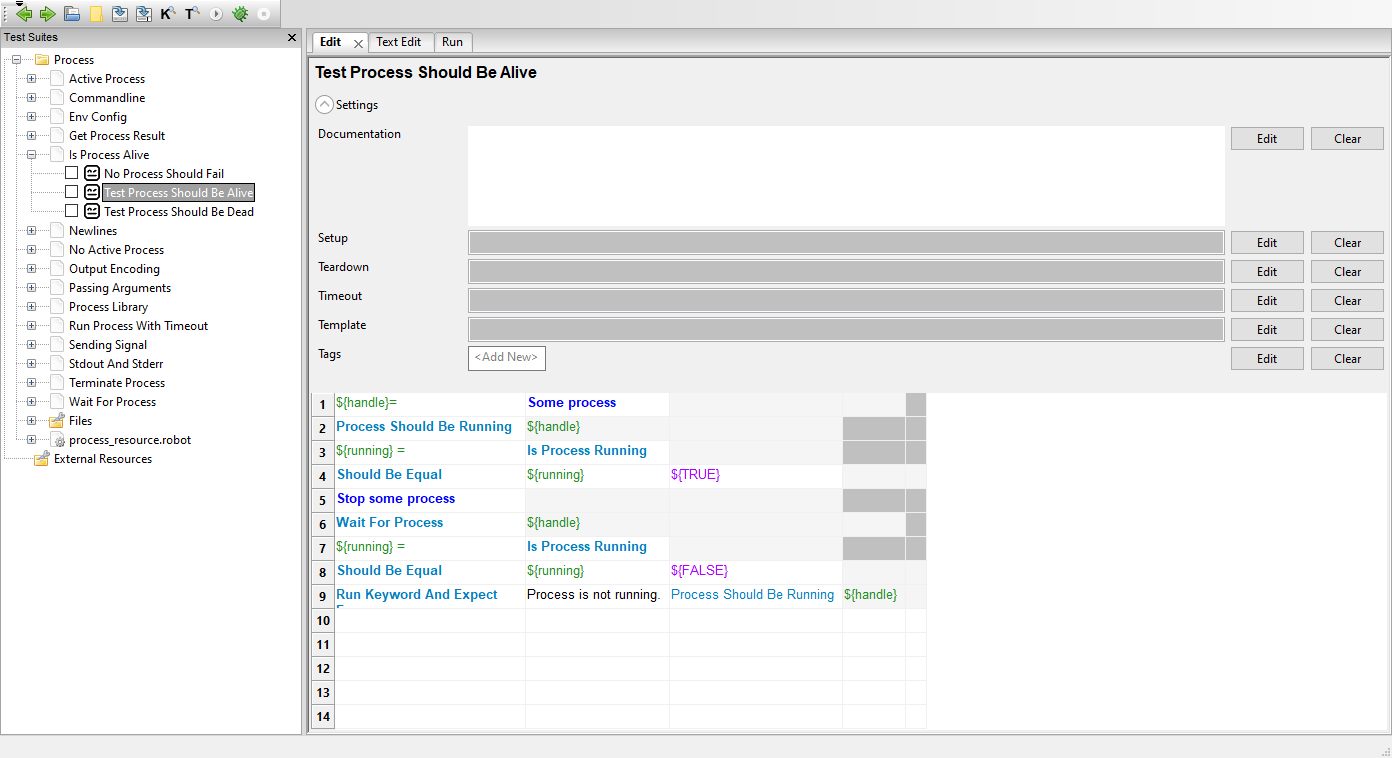Click into the Documentation text area
Screen dimensions: 1392x758
pos(846,175)
